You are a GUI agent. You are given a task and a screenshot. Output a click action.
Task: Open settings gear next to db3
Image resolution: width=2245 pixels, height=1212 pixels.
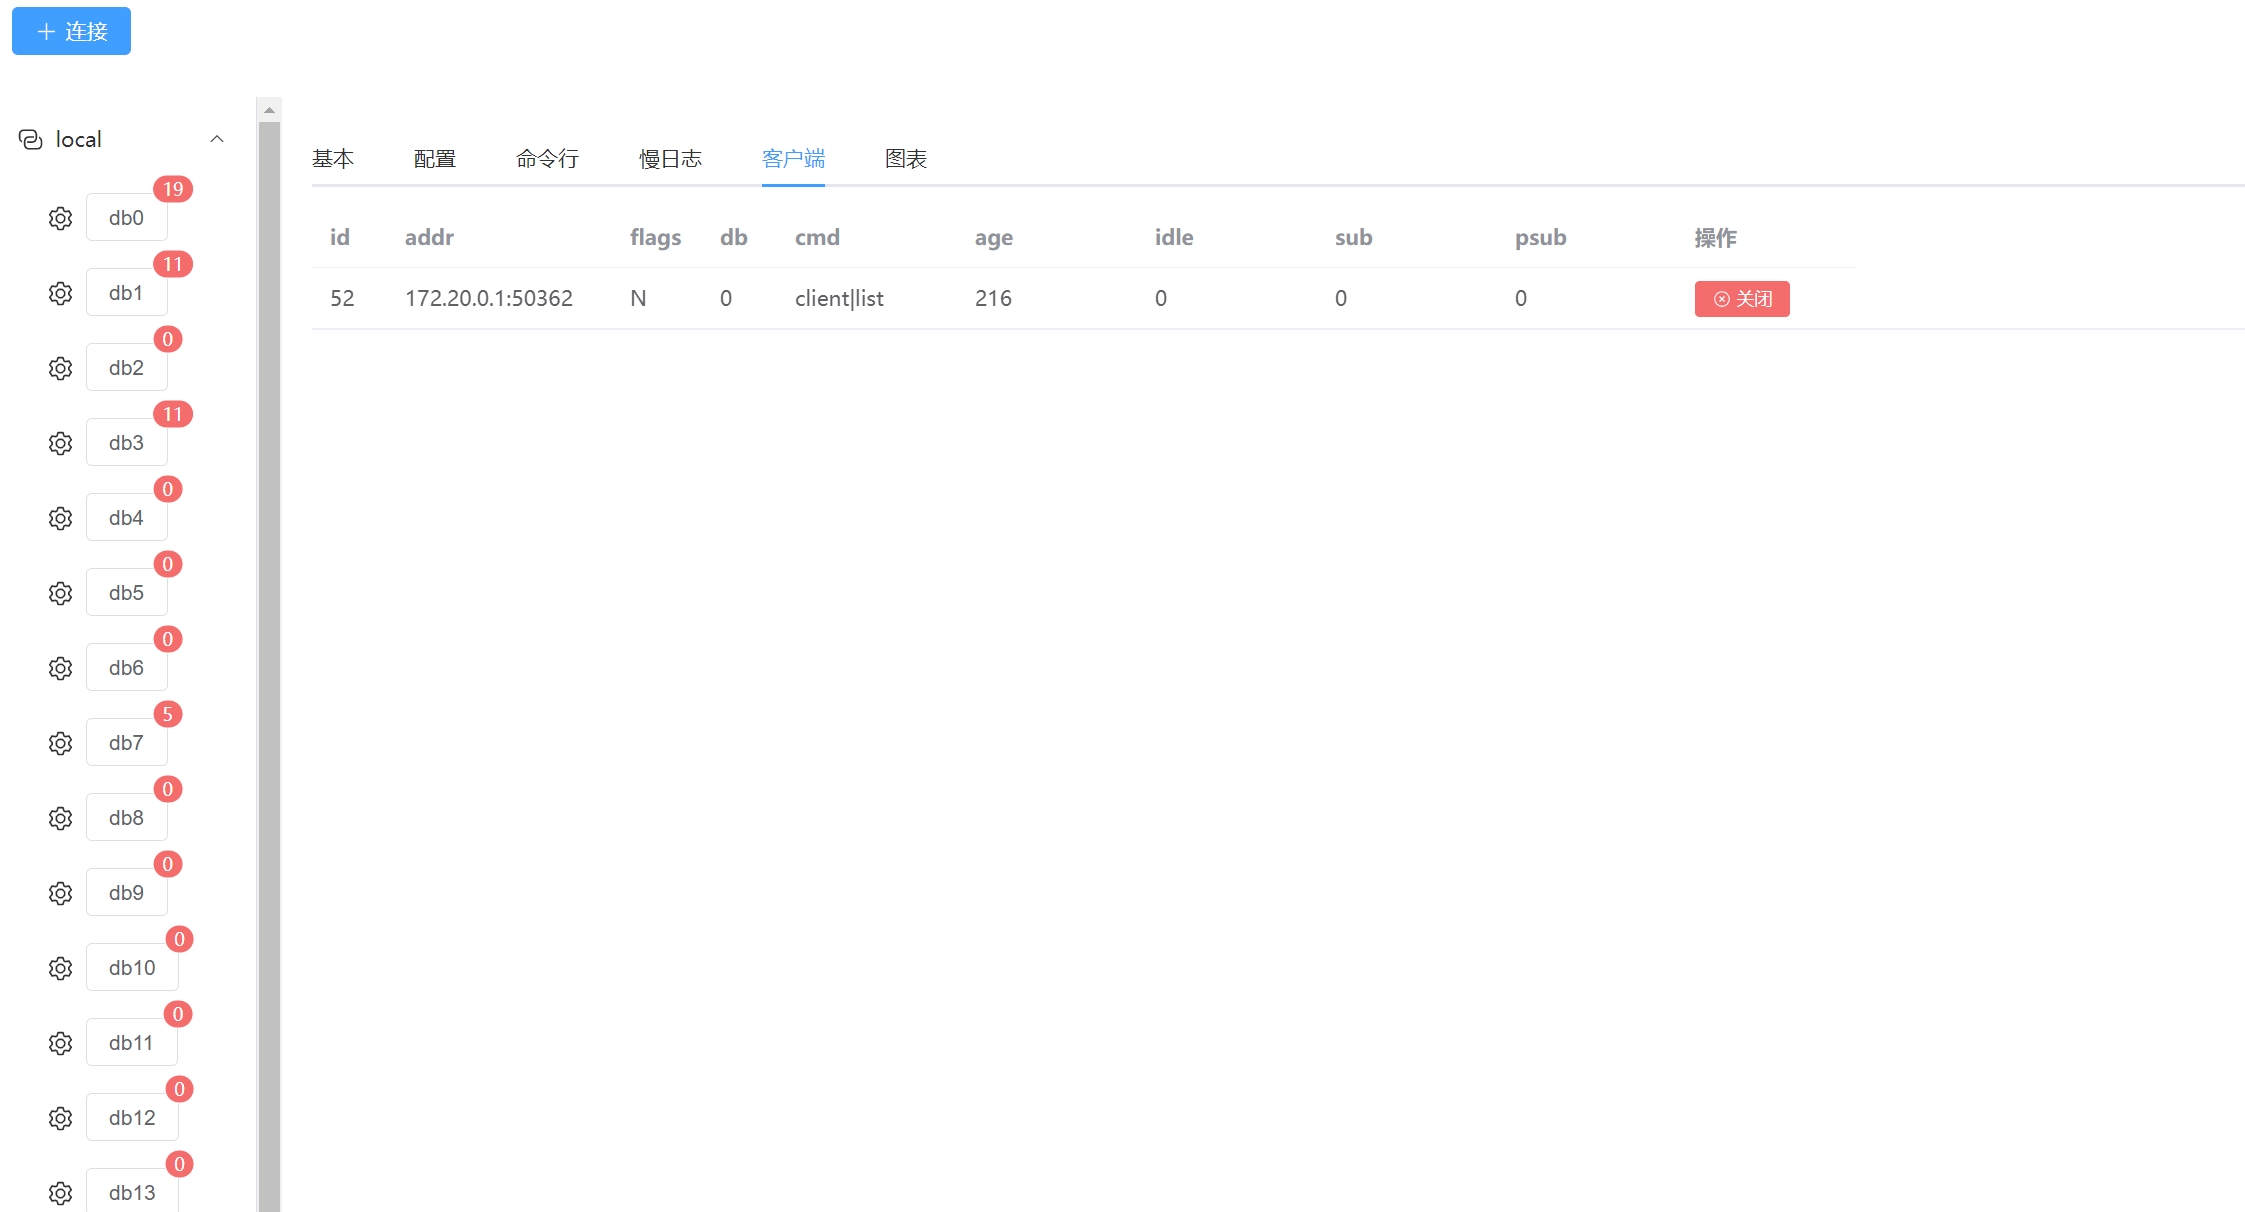(60, 443)
